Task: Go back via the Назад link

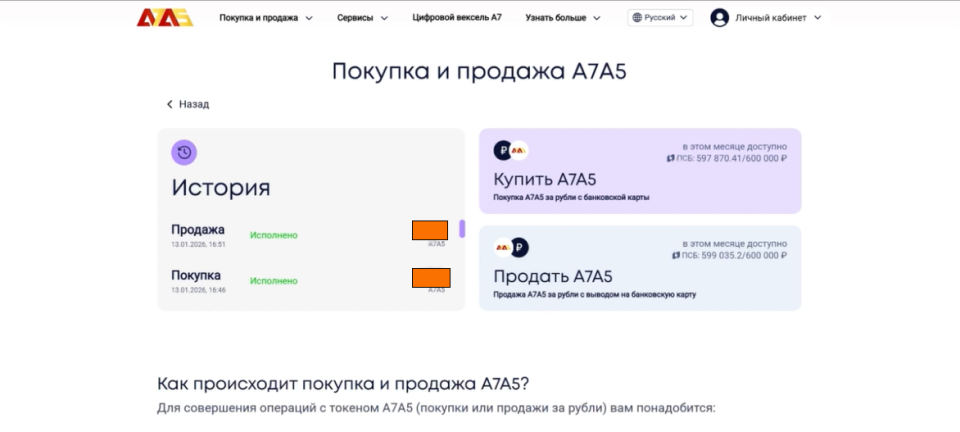Action: coord(193,104)
